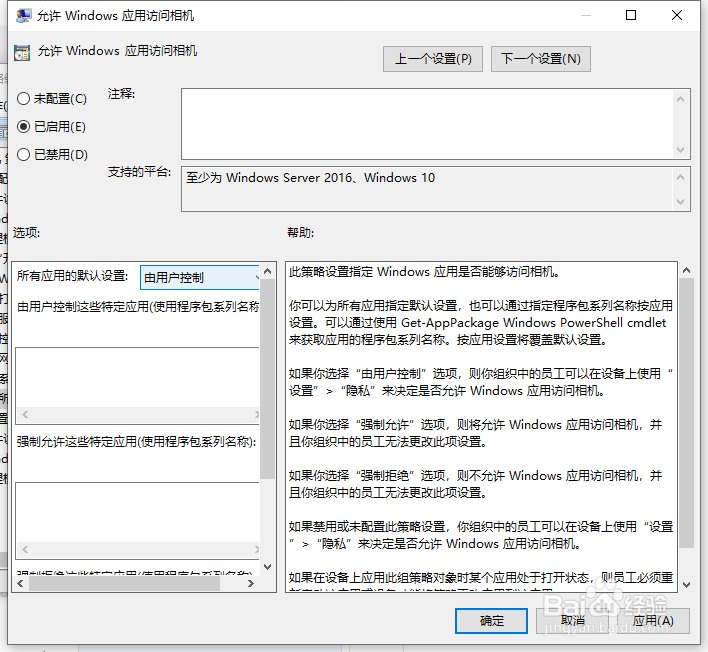Image resolution: width=708 pixels, height=652 pixels.
Task: Click the options panel vertical scrollbar thumb
Action: coord(267,379)
